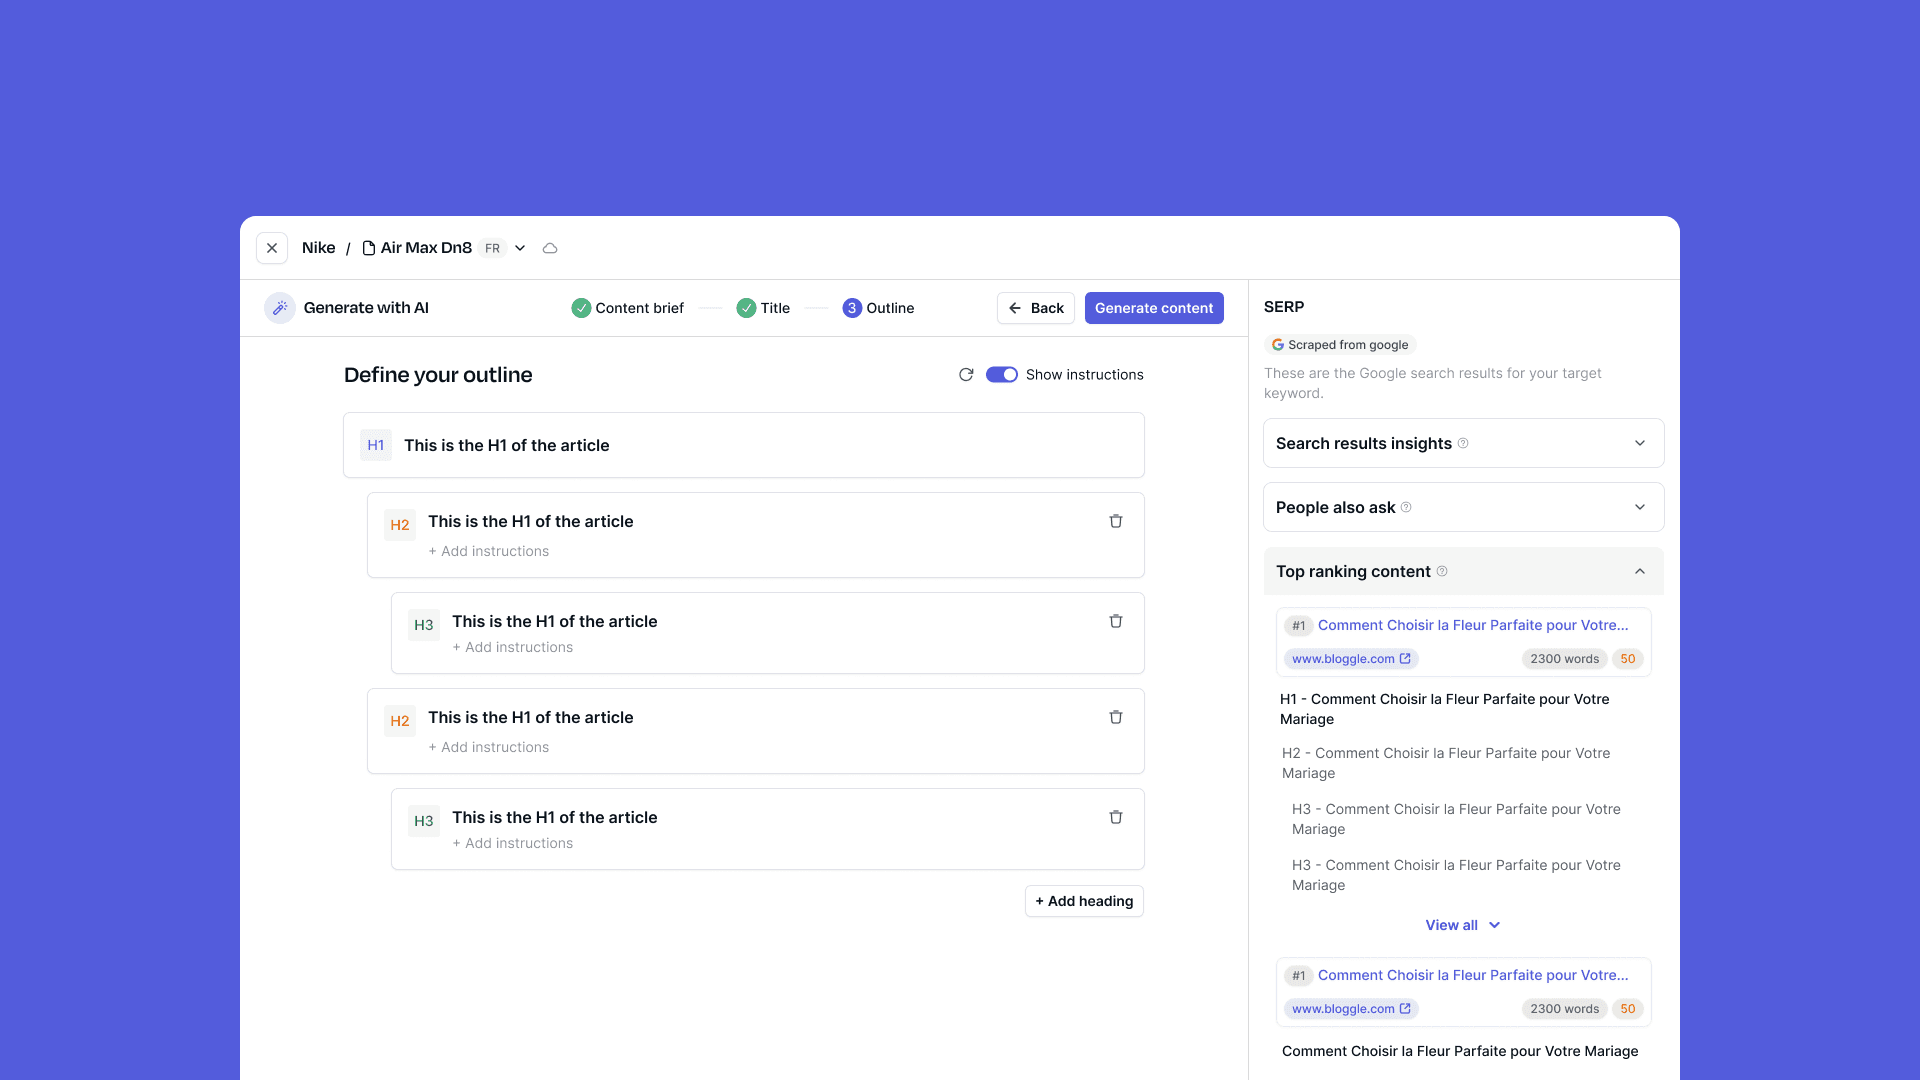Viewport: 1920px width, 1080px height.
Task: Click the H1 title text field
Action: [x=506, y=445]
